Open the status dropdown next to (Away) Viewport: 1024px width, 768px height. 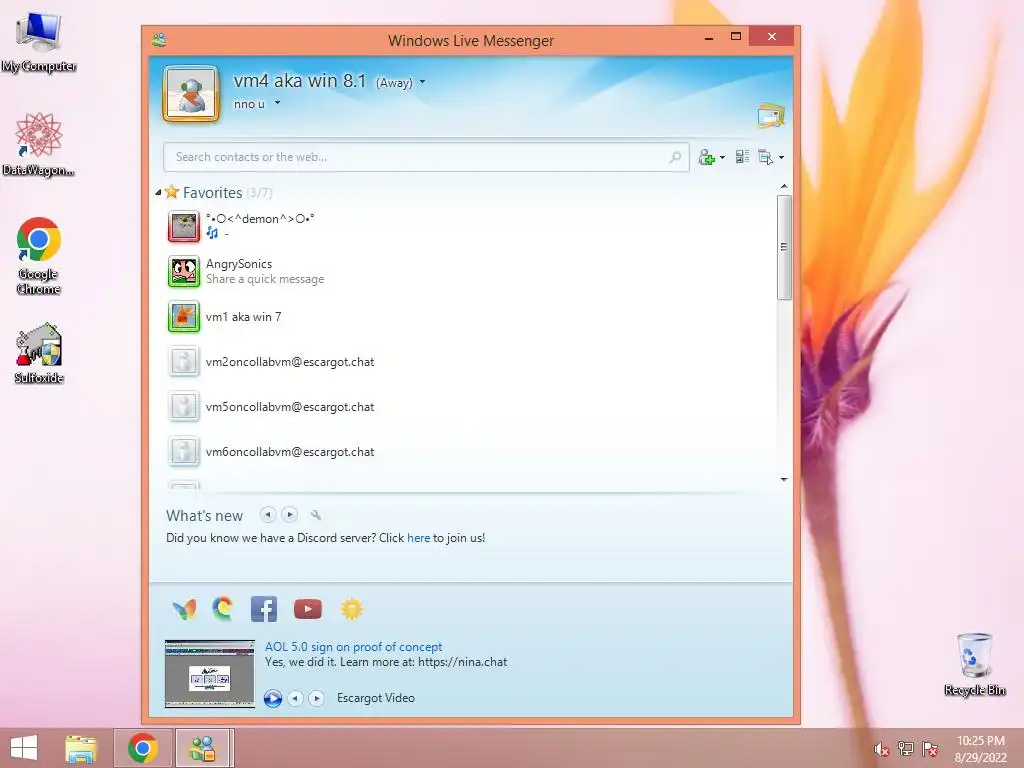click(x=423, y=82)
